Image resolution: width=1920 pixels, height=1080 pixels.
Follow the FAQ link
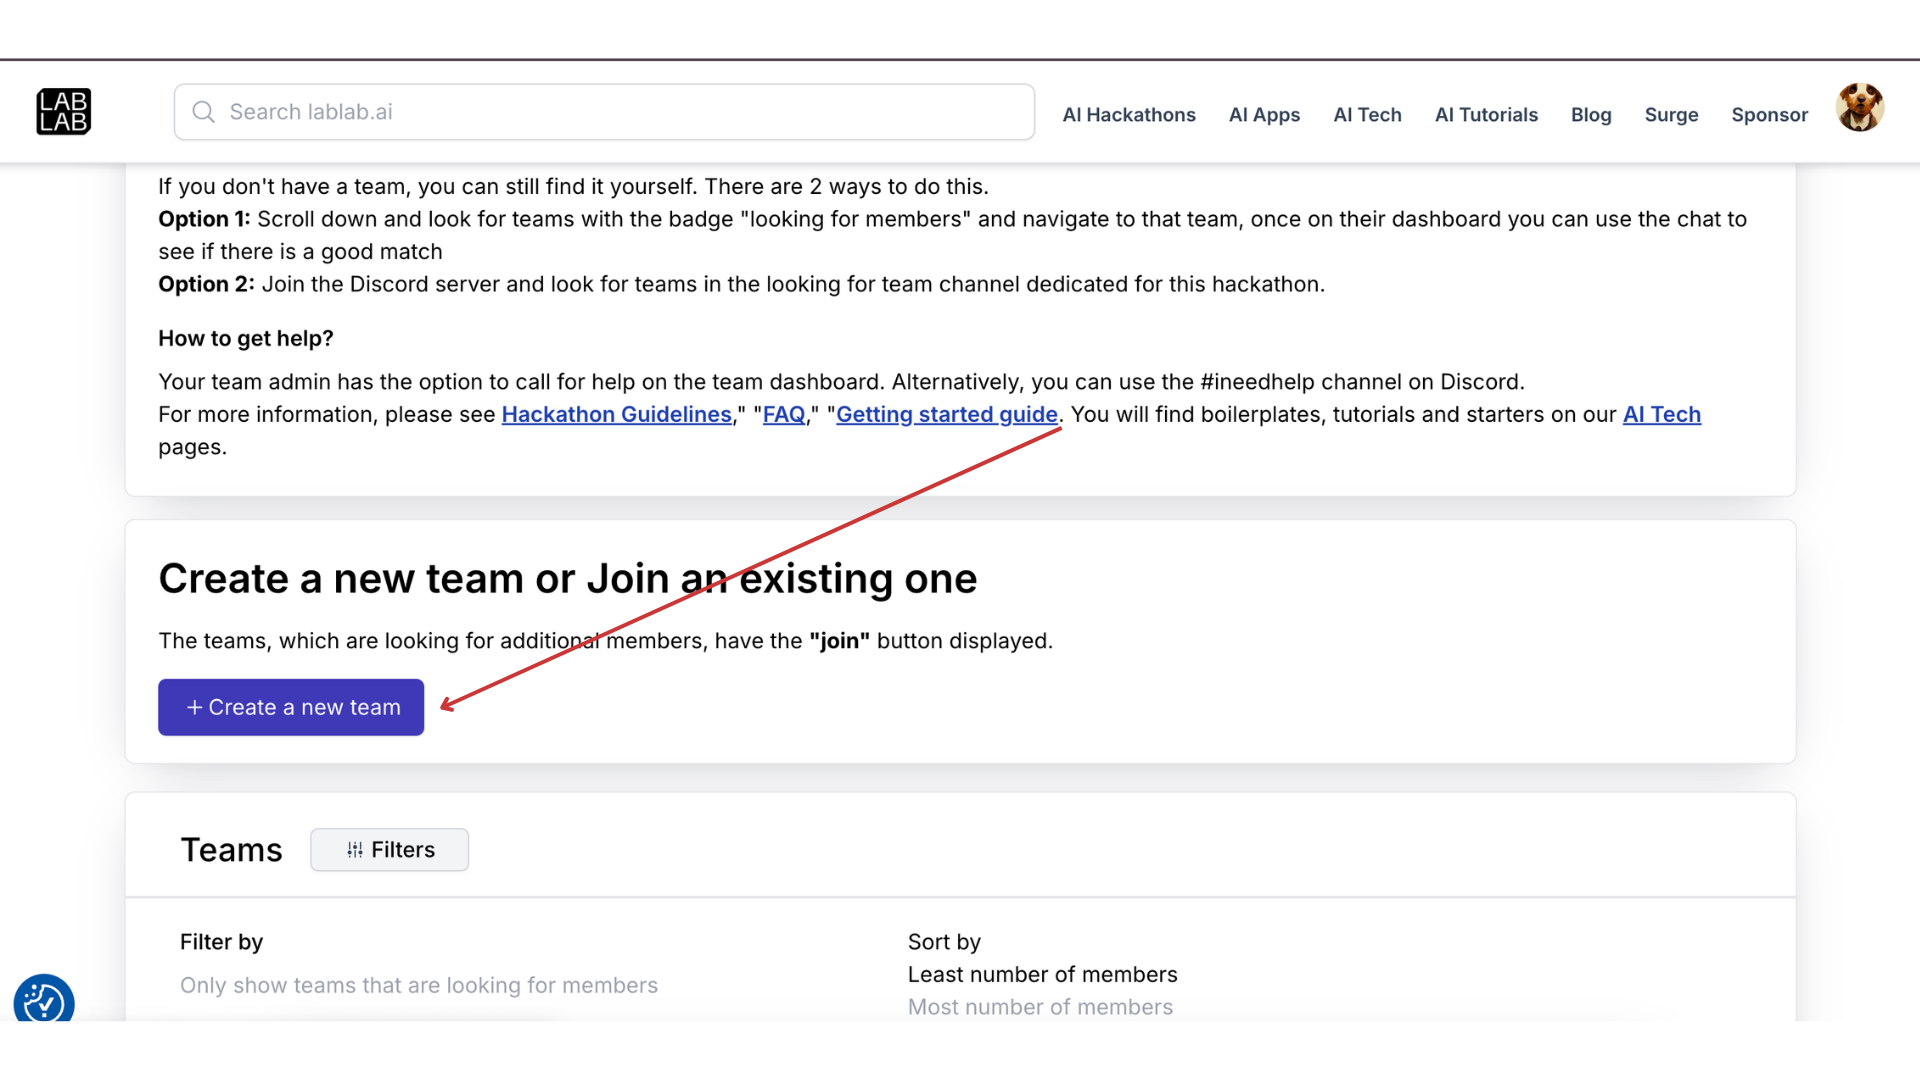pos(783,414)
